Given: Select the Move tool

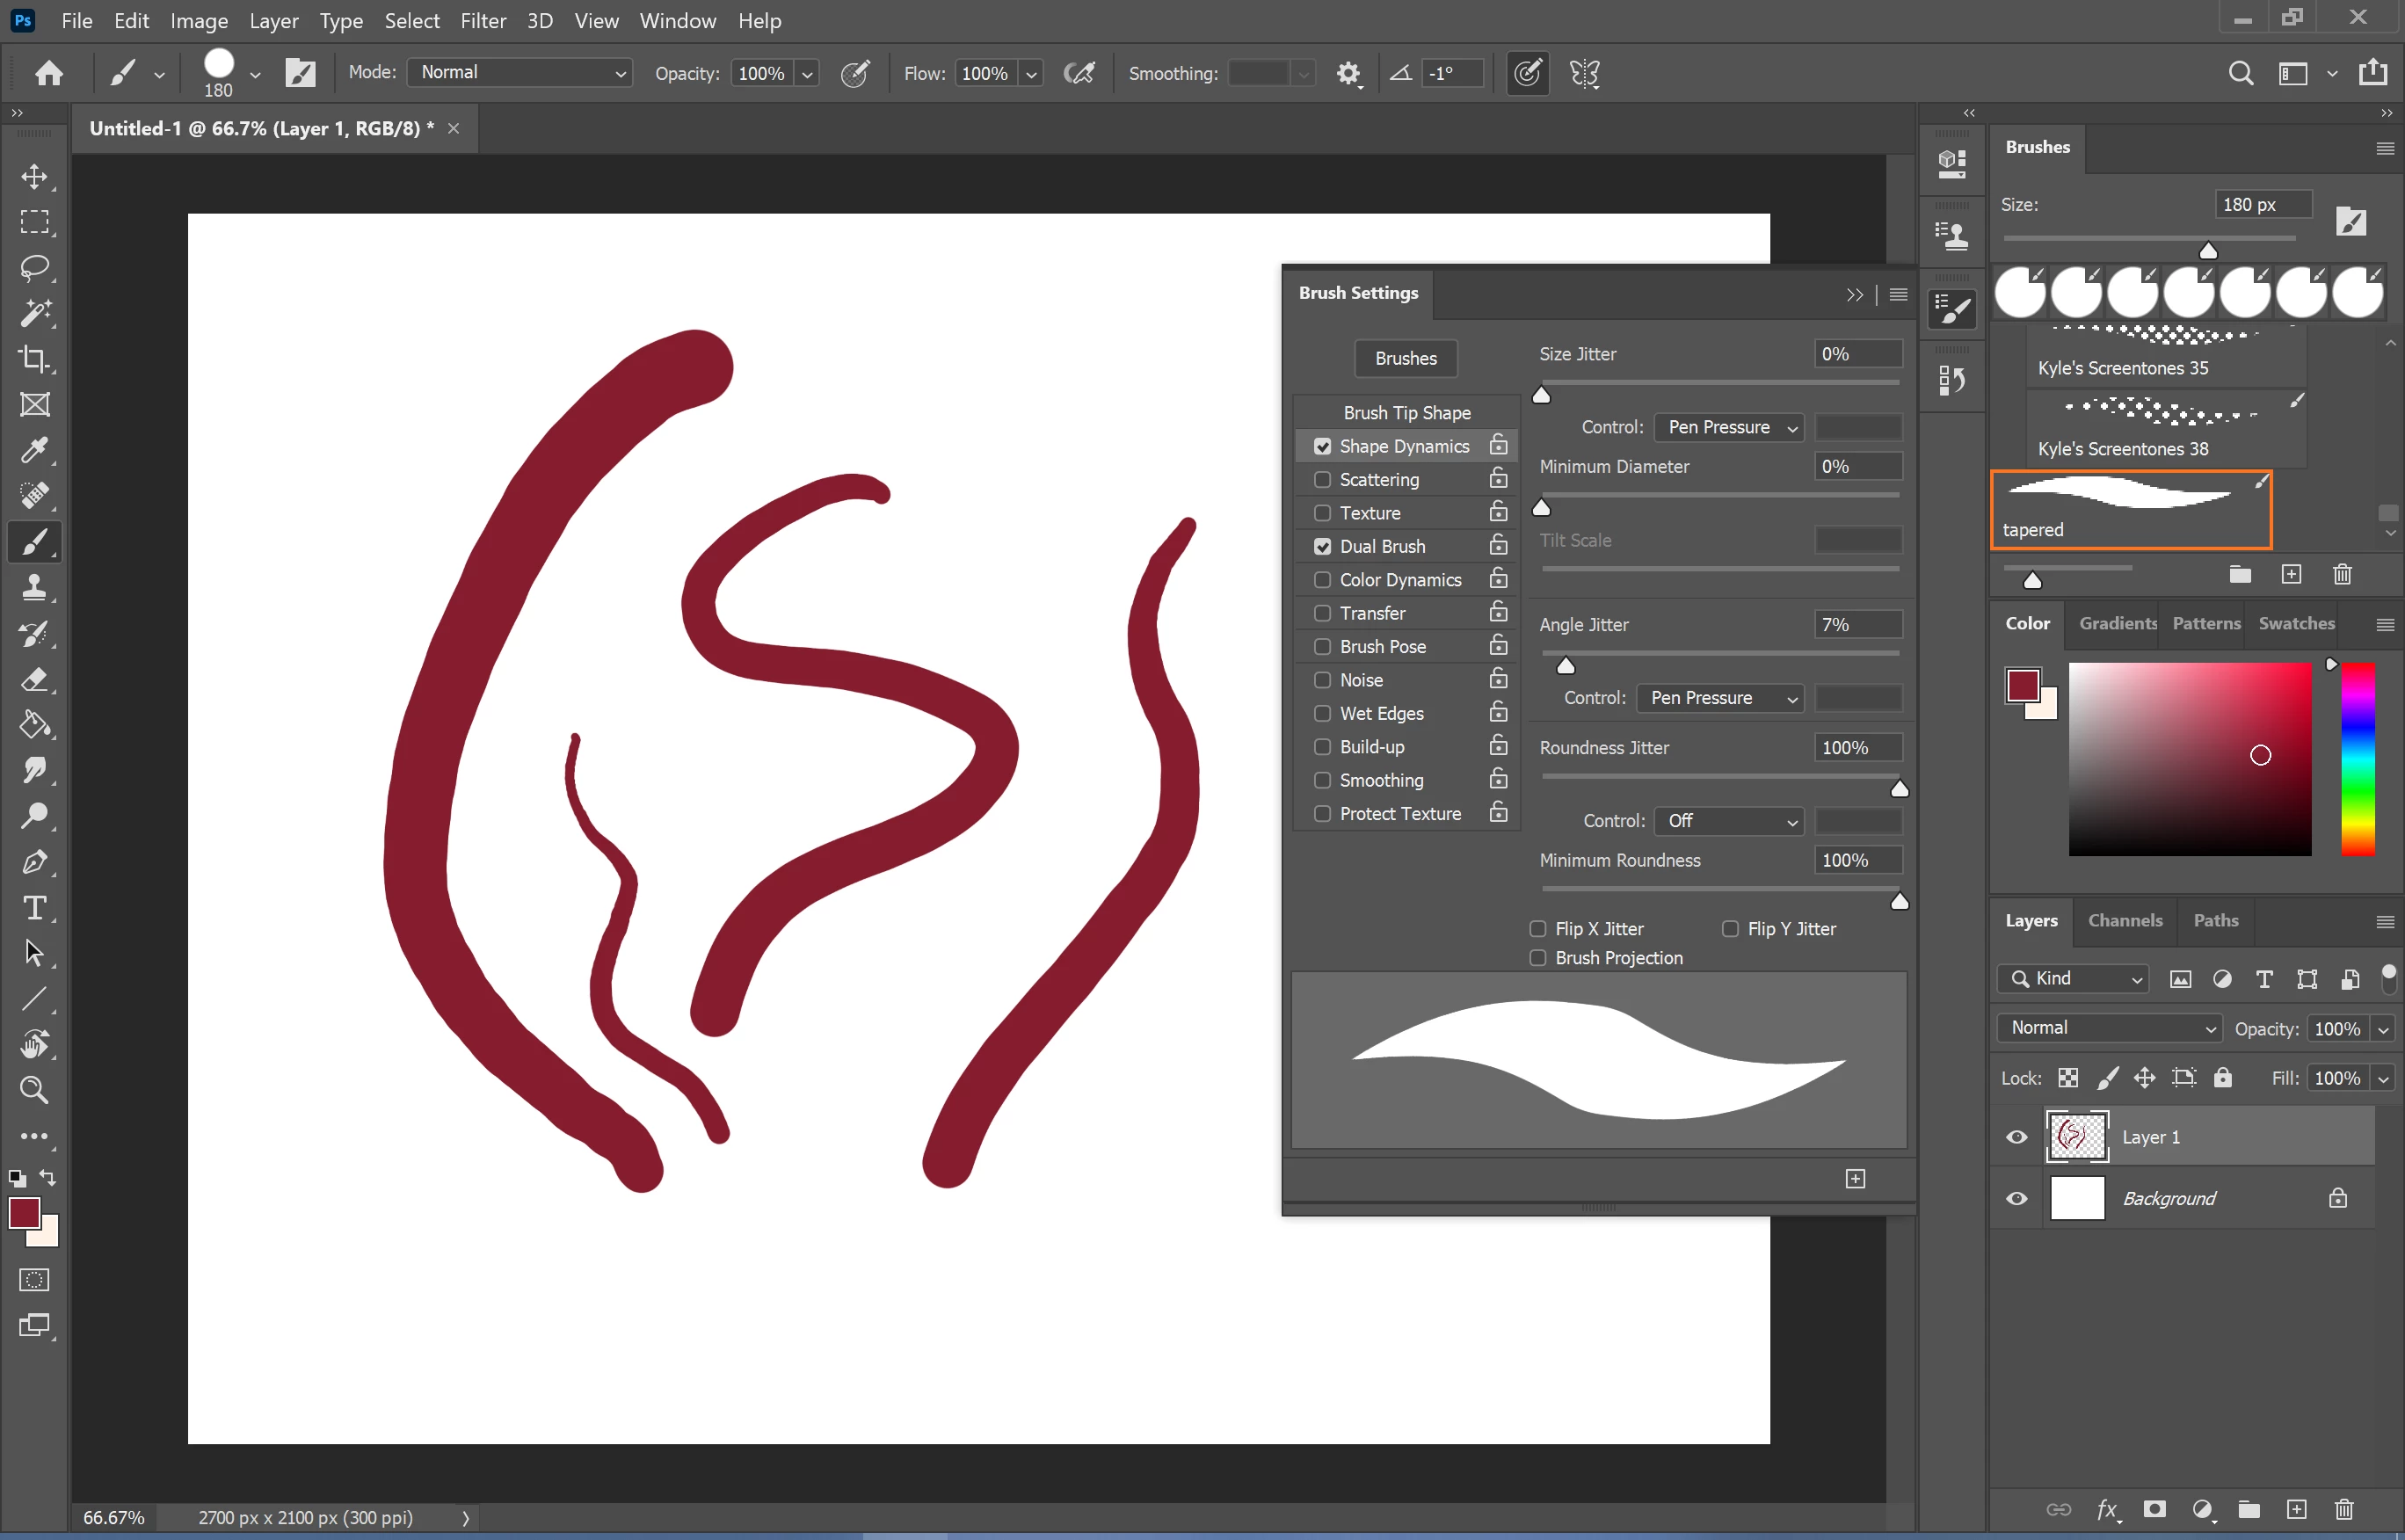Looking at the screenshot, I should tap(35, 177).
